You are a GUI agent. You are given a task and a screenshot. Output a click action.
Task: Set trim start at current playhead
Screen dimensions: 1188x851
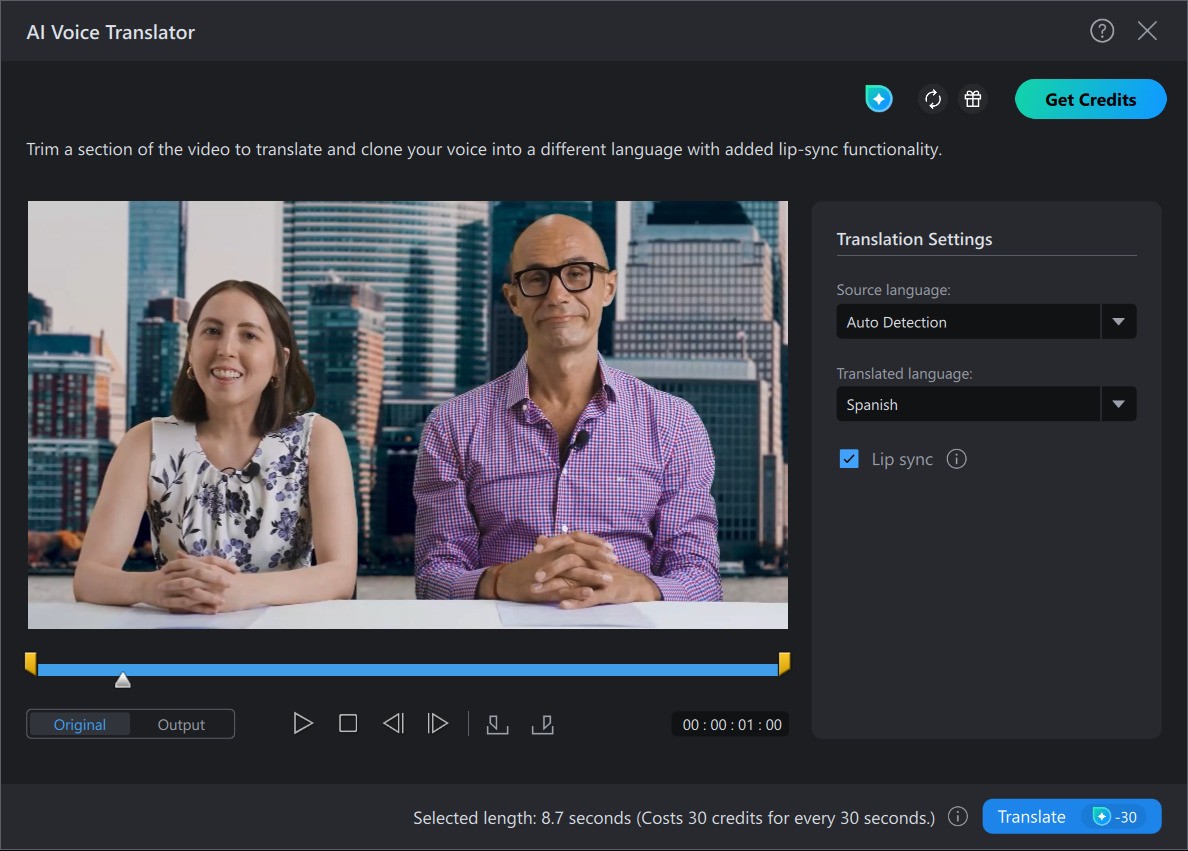(497, 723)
